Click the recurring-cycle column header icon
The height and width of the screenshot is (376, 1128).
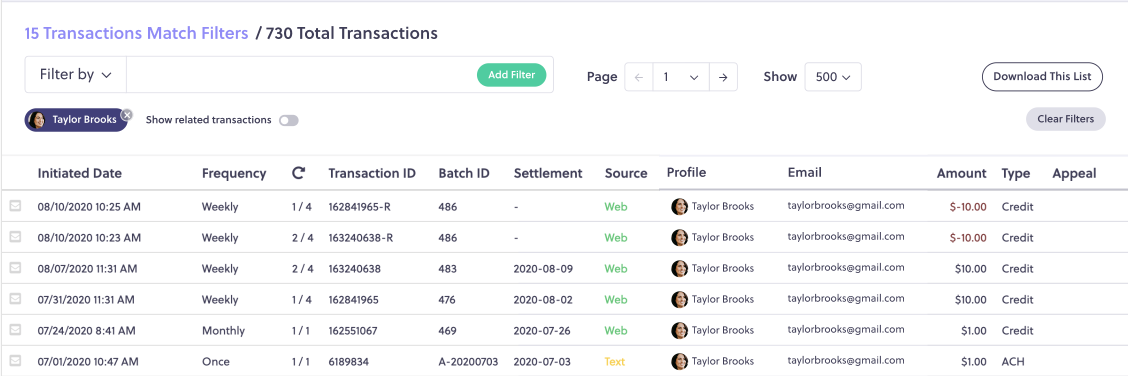[299, 173]
